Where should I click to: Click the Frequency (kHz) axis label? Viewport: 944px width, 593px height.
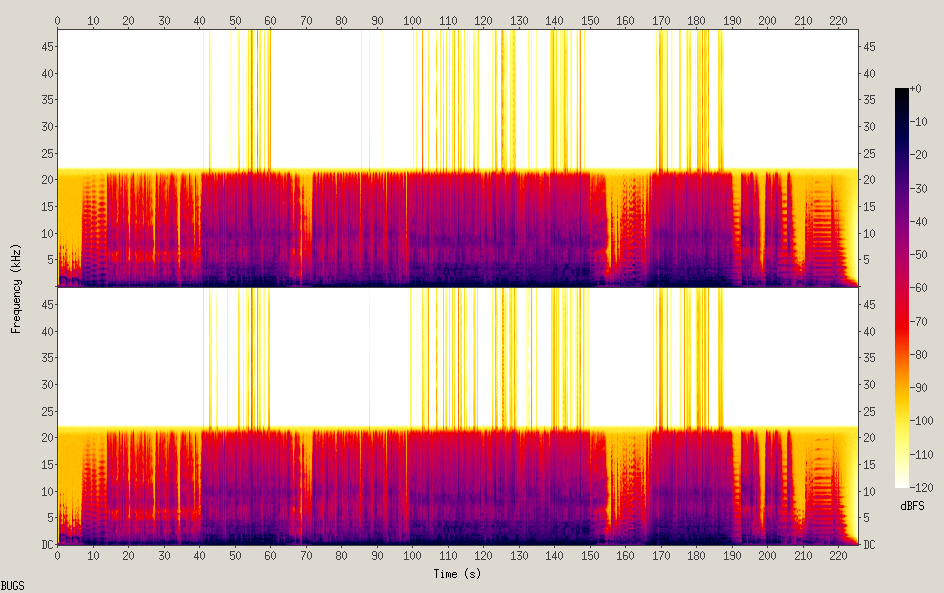pos(17,288)
